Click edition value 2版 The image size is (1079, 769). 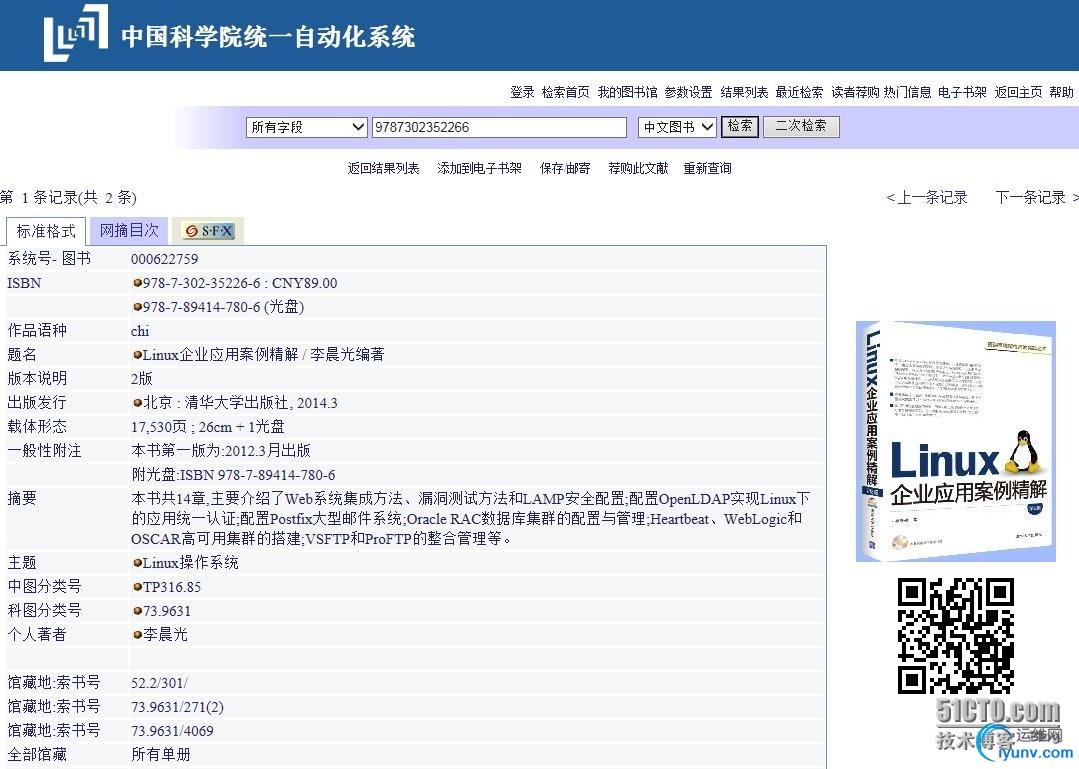click(142, 378)
